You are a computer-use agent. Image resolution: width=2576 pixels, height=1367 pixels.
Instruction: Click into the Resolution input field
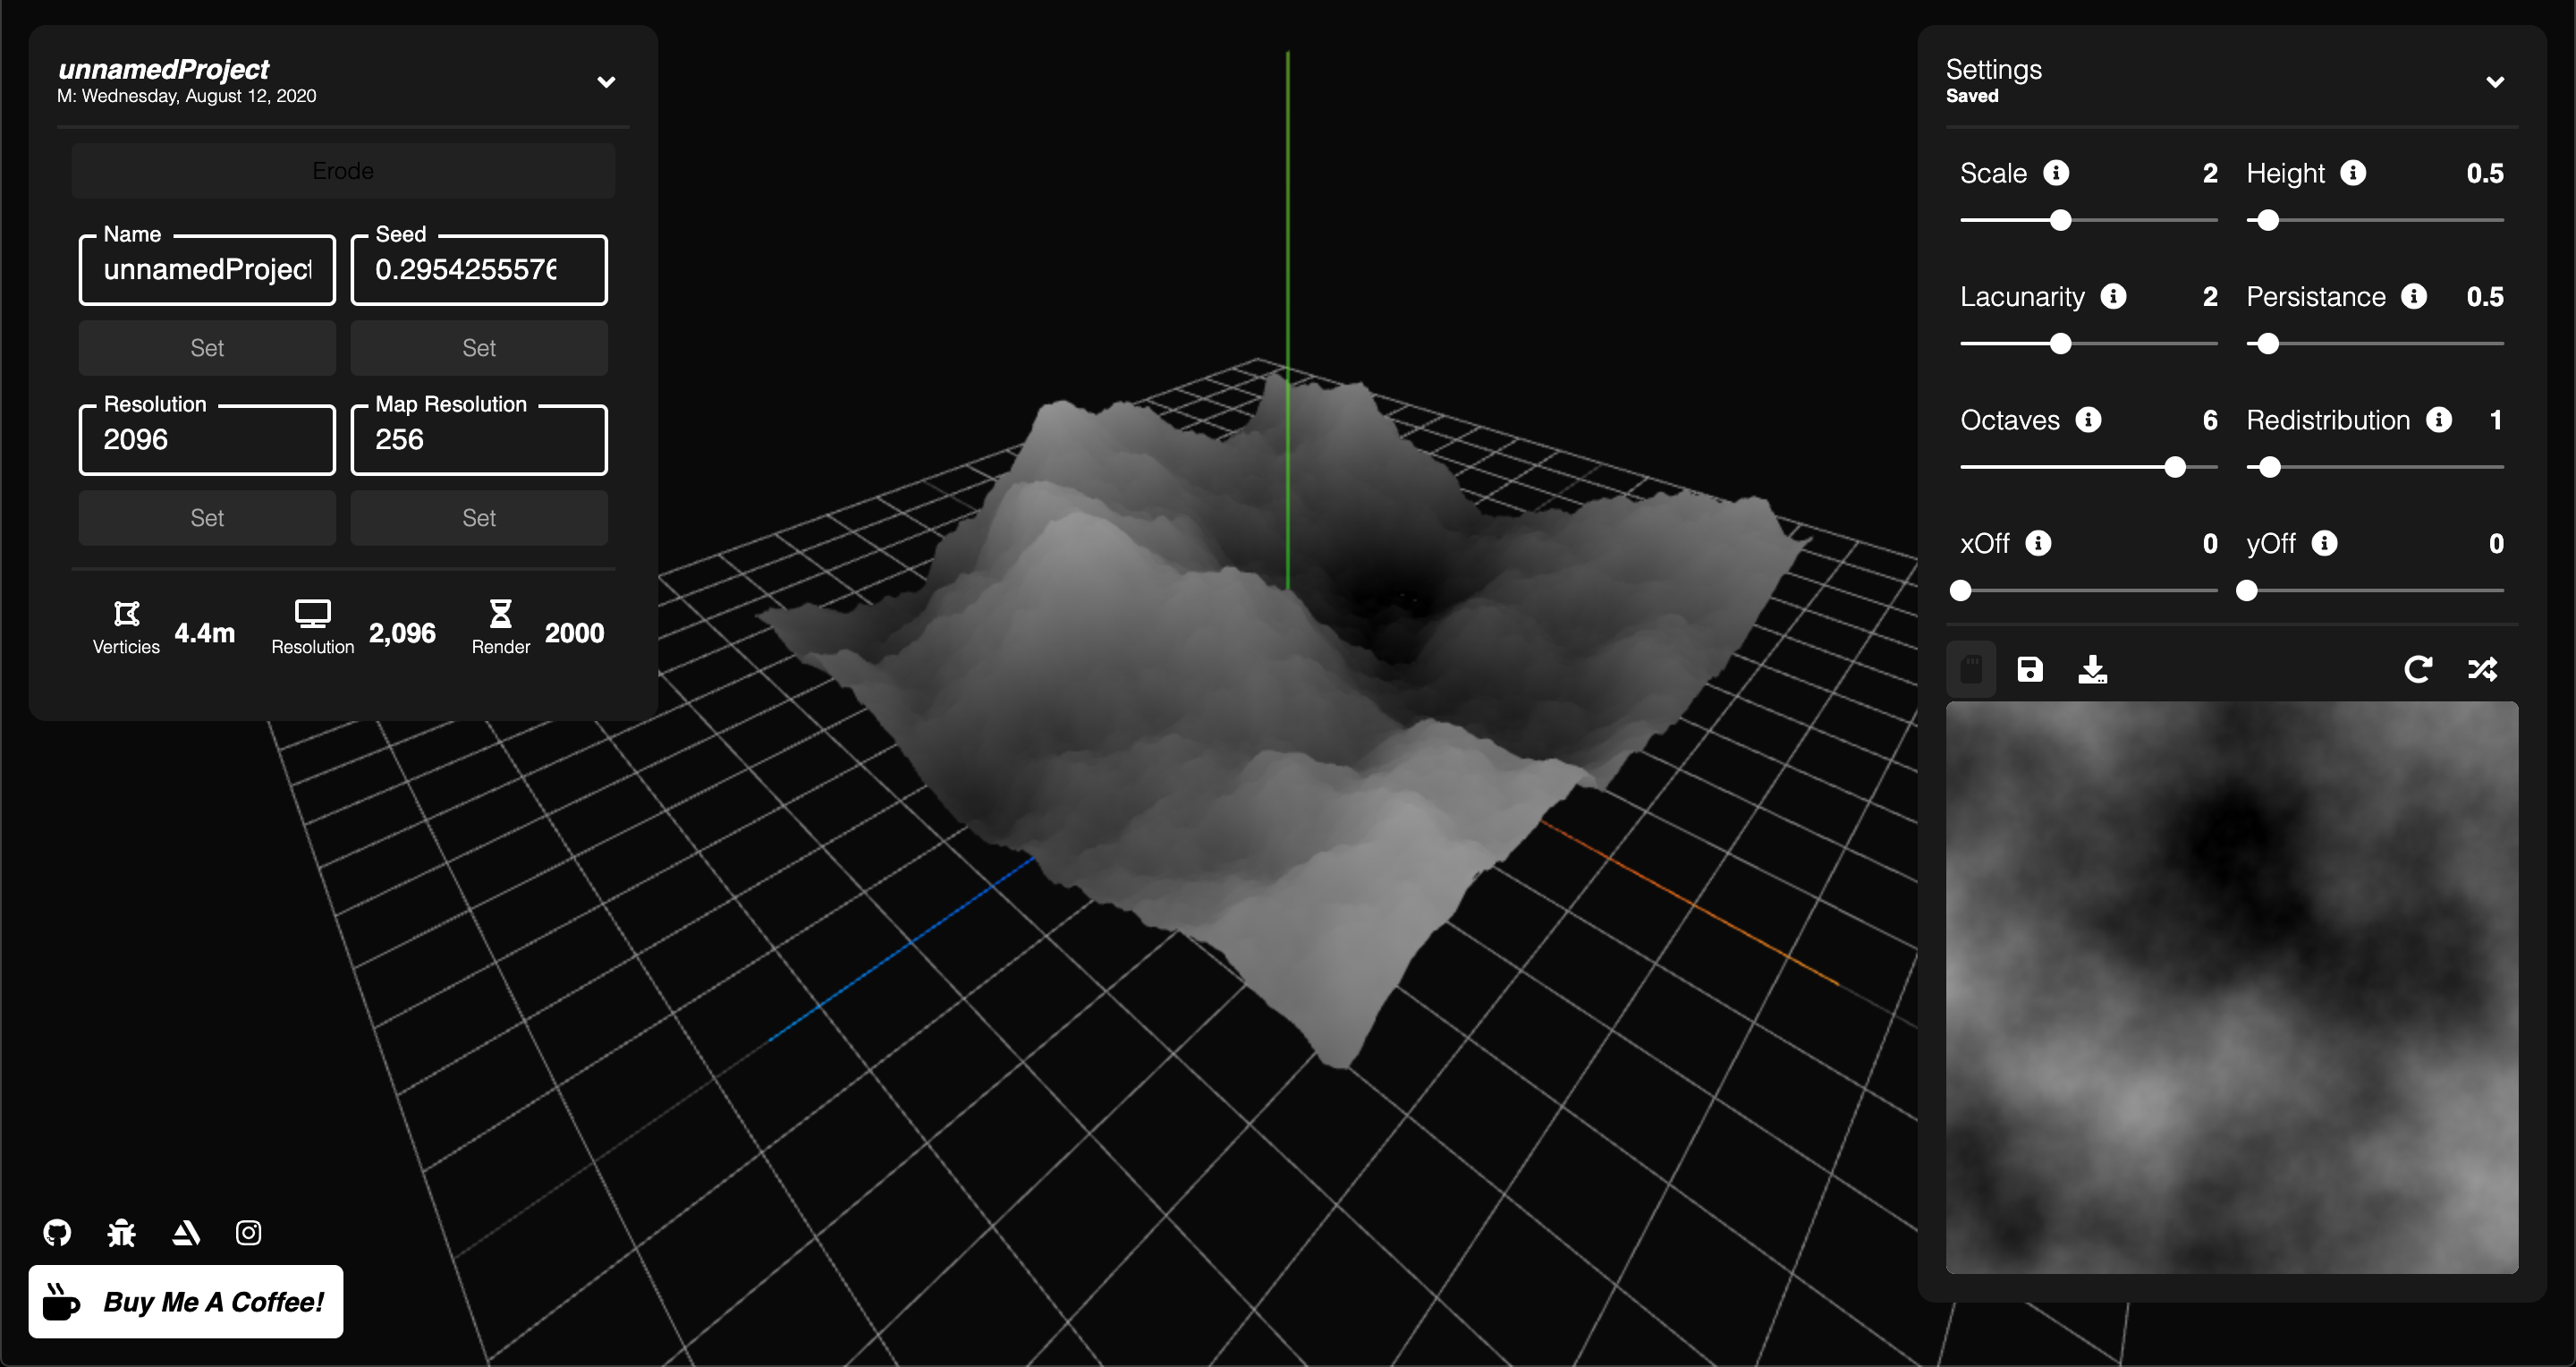(x=207, y=440)
